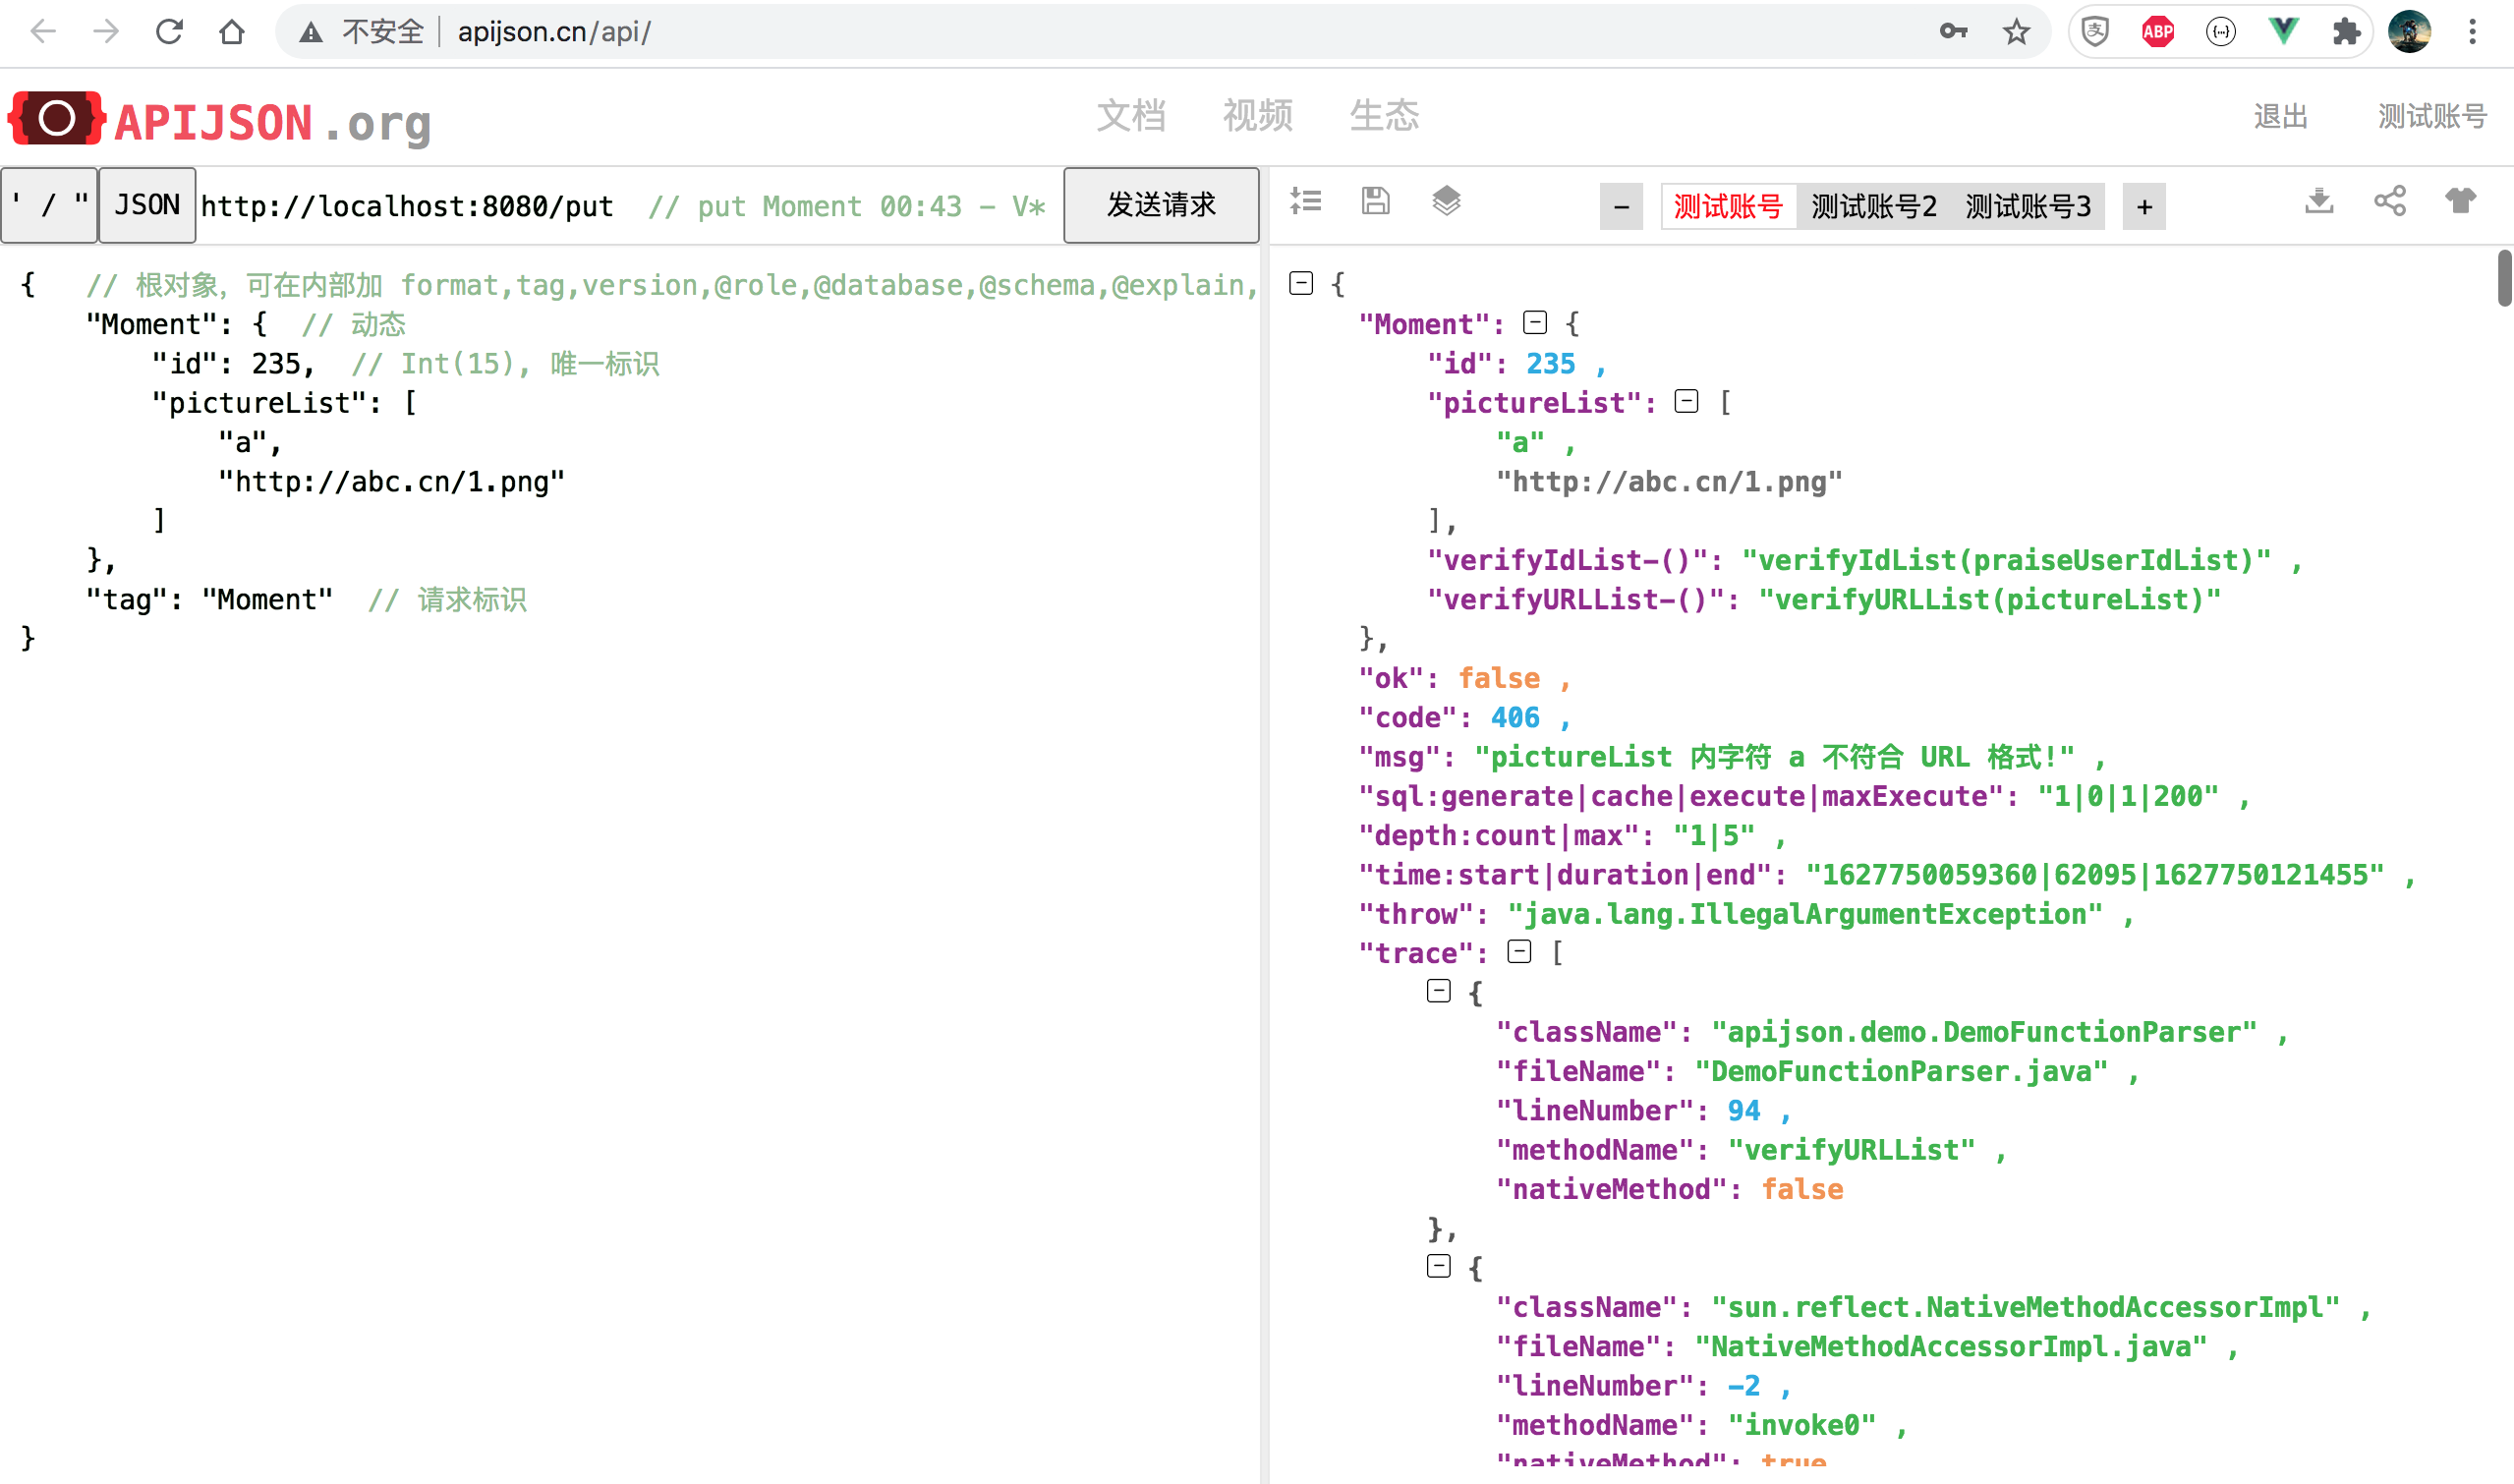The width and height of the screenshot is (2514, 1484).
Task: Open browser extensions puzzle icon
Action: (2345, 31)
